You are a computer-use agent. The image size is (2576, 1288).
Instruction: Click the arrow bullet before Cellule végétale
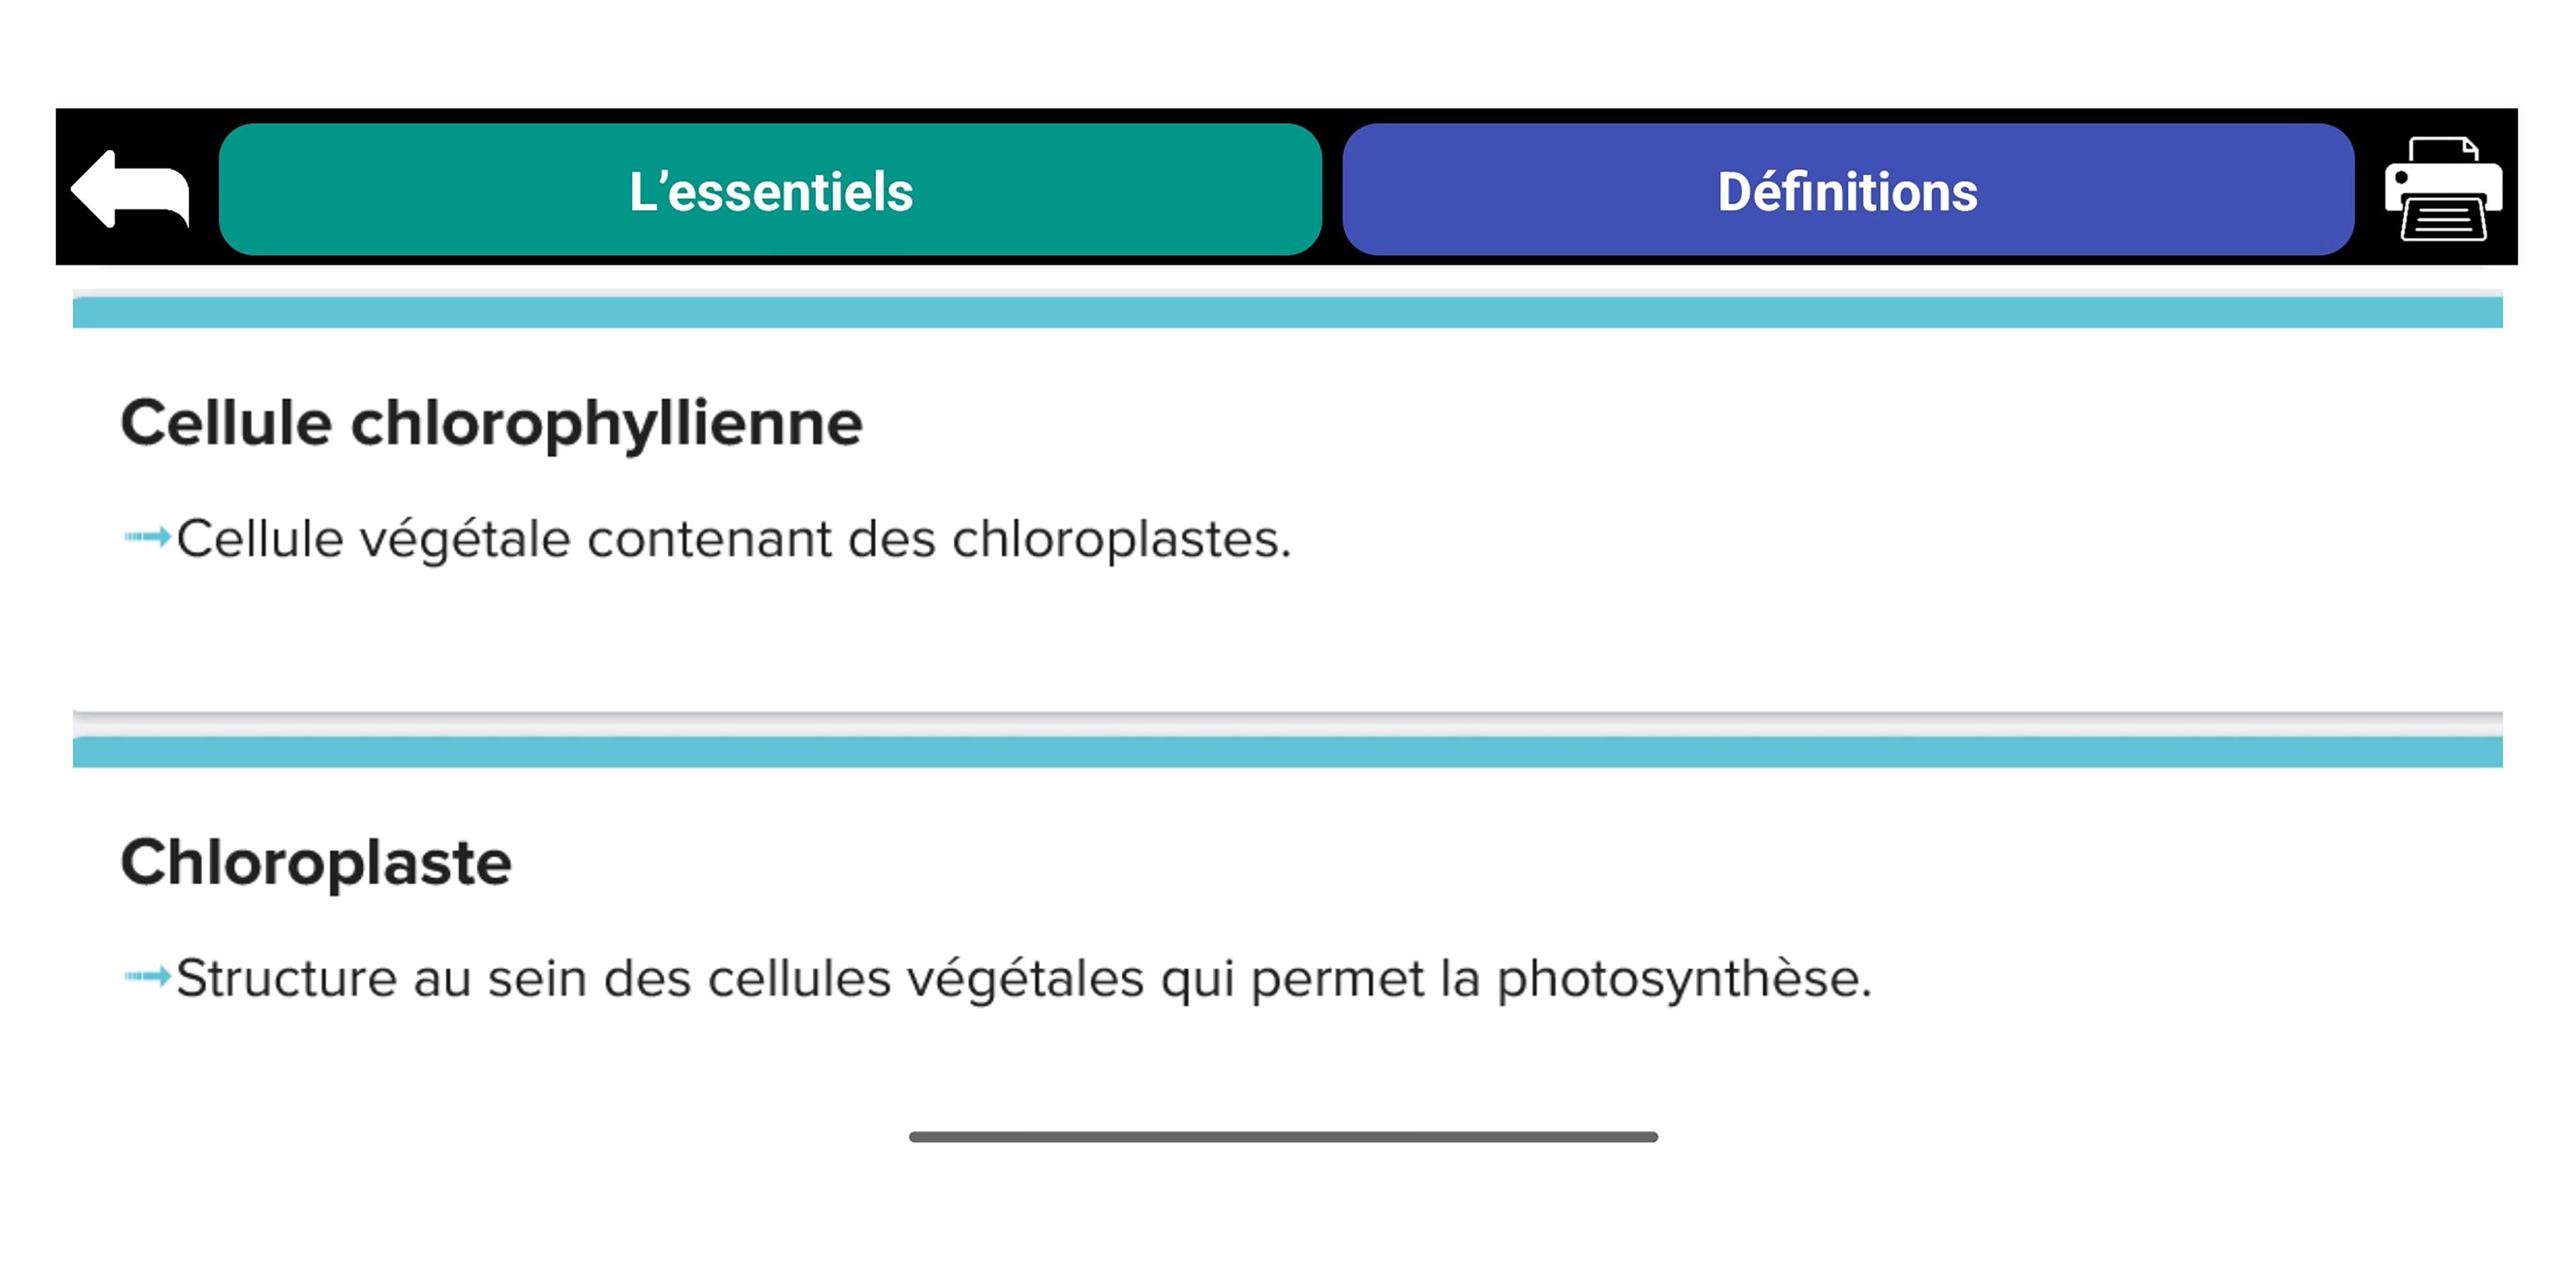(x=147, y=537)
